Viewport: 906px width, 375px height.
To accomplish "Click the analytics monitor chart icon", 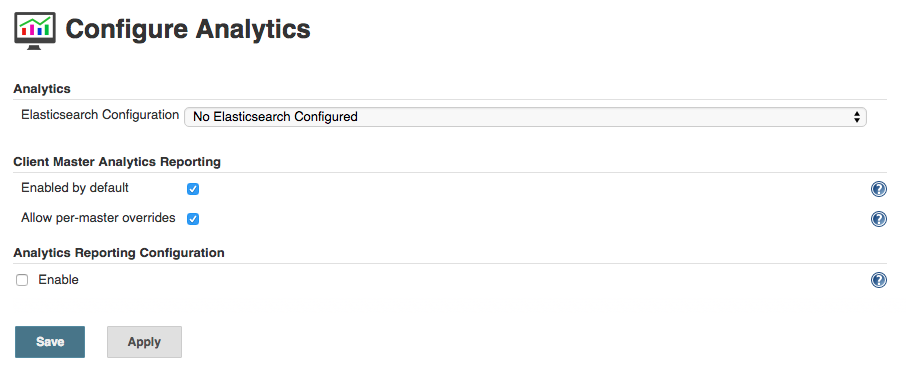I will (x=35, y=30).
